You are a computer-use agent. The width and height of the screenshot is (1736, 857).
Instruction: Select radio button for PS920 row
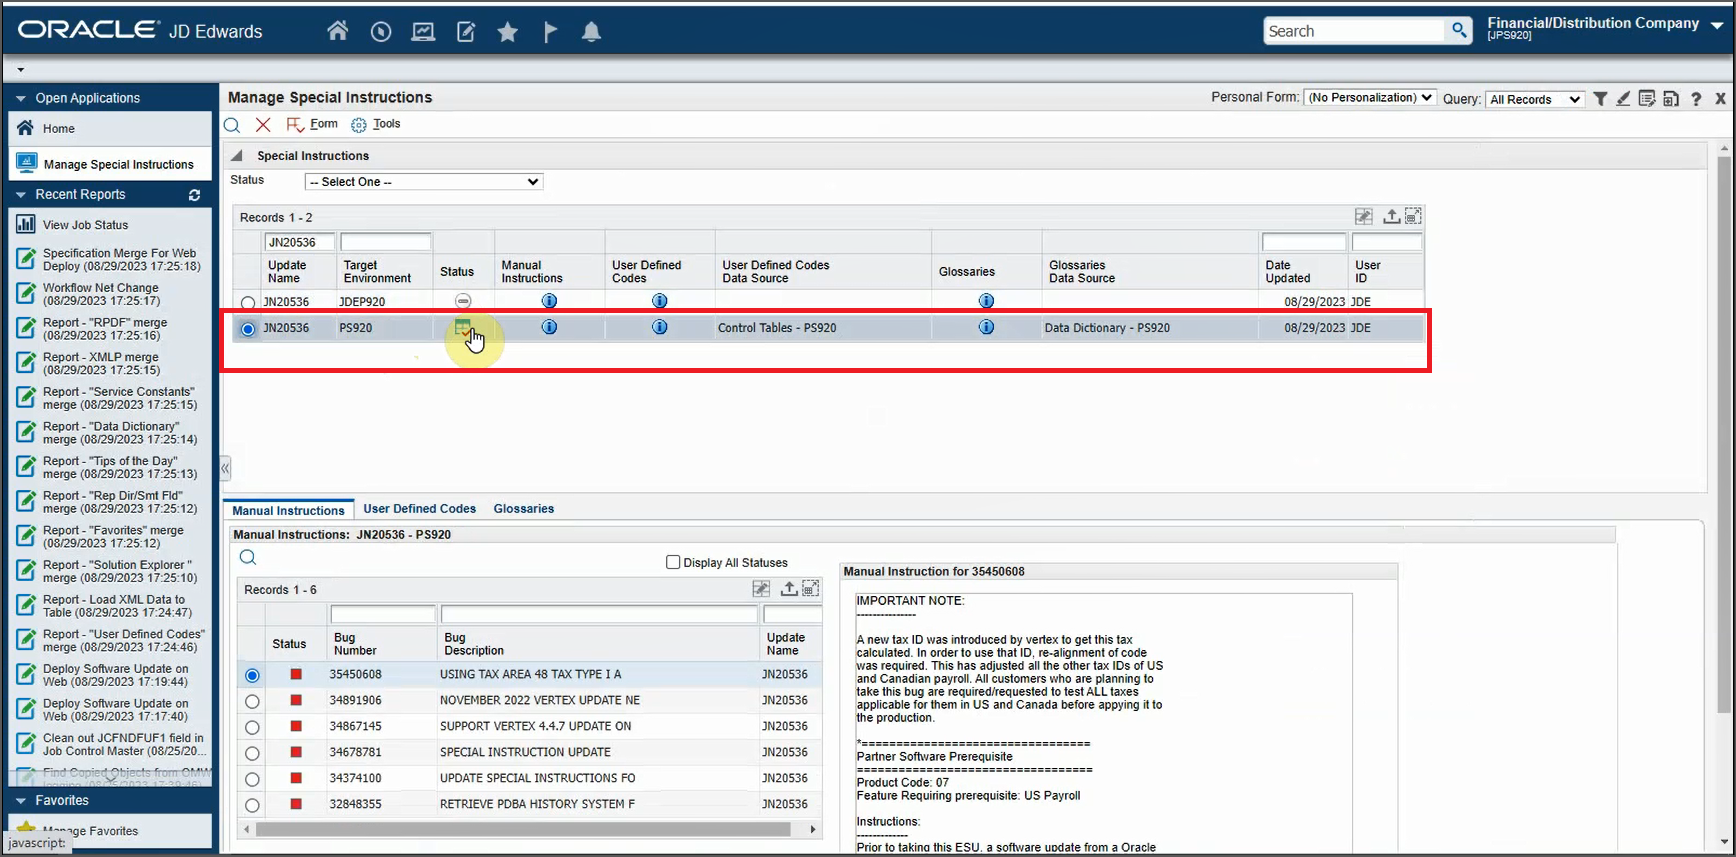click(x=248, y=328)
